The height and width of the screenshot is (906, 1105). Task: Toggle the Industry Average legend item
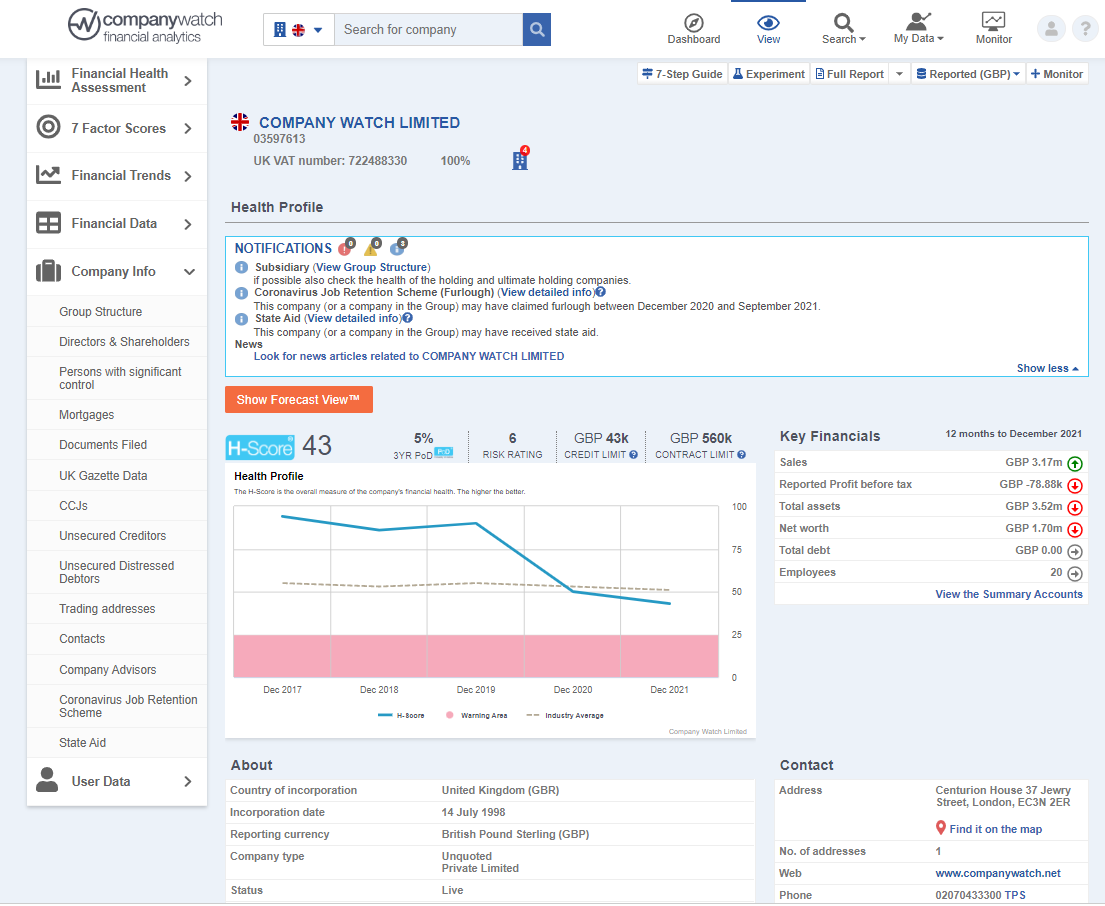[565, 716]
